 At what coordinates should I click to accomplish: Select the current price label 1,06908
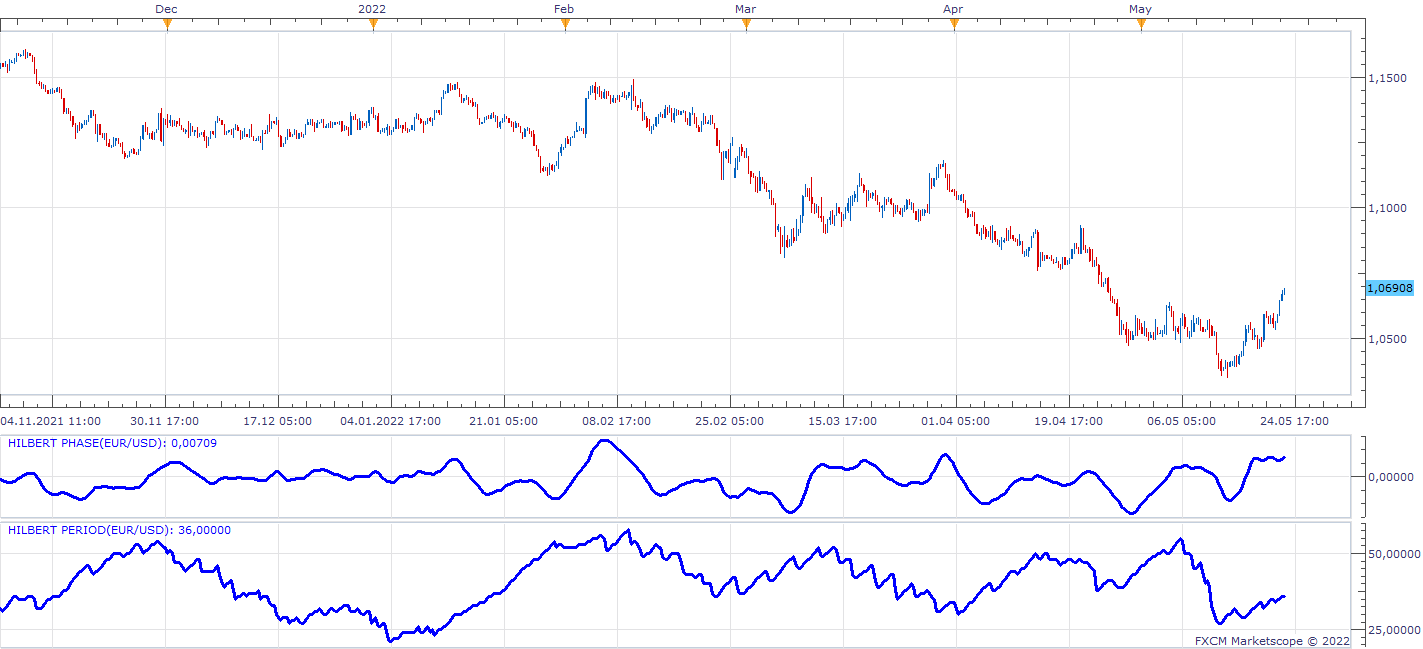pos(1388,288)
